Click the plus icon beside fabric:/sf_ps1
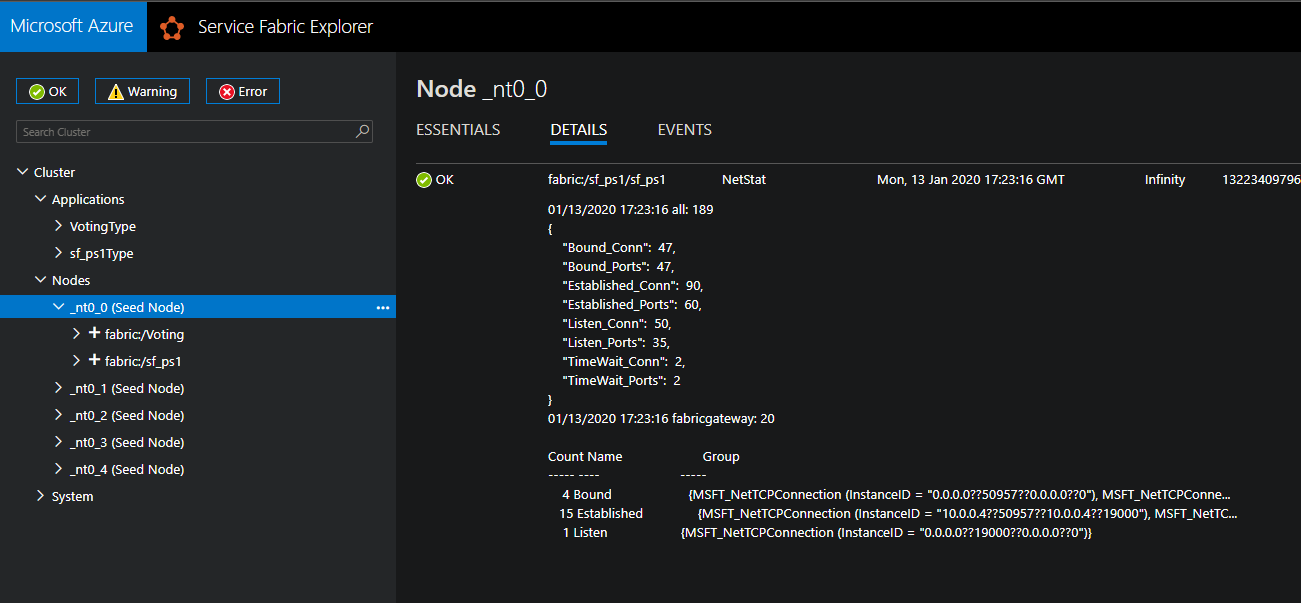 tap(95, 361)
